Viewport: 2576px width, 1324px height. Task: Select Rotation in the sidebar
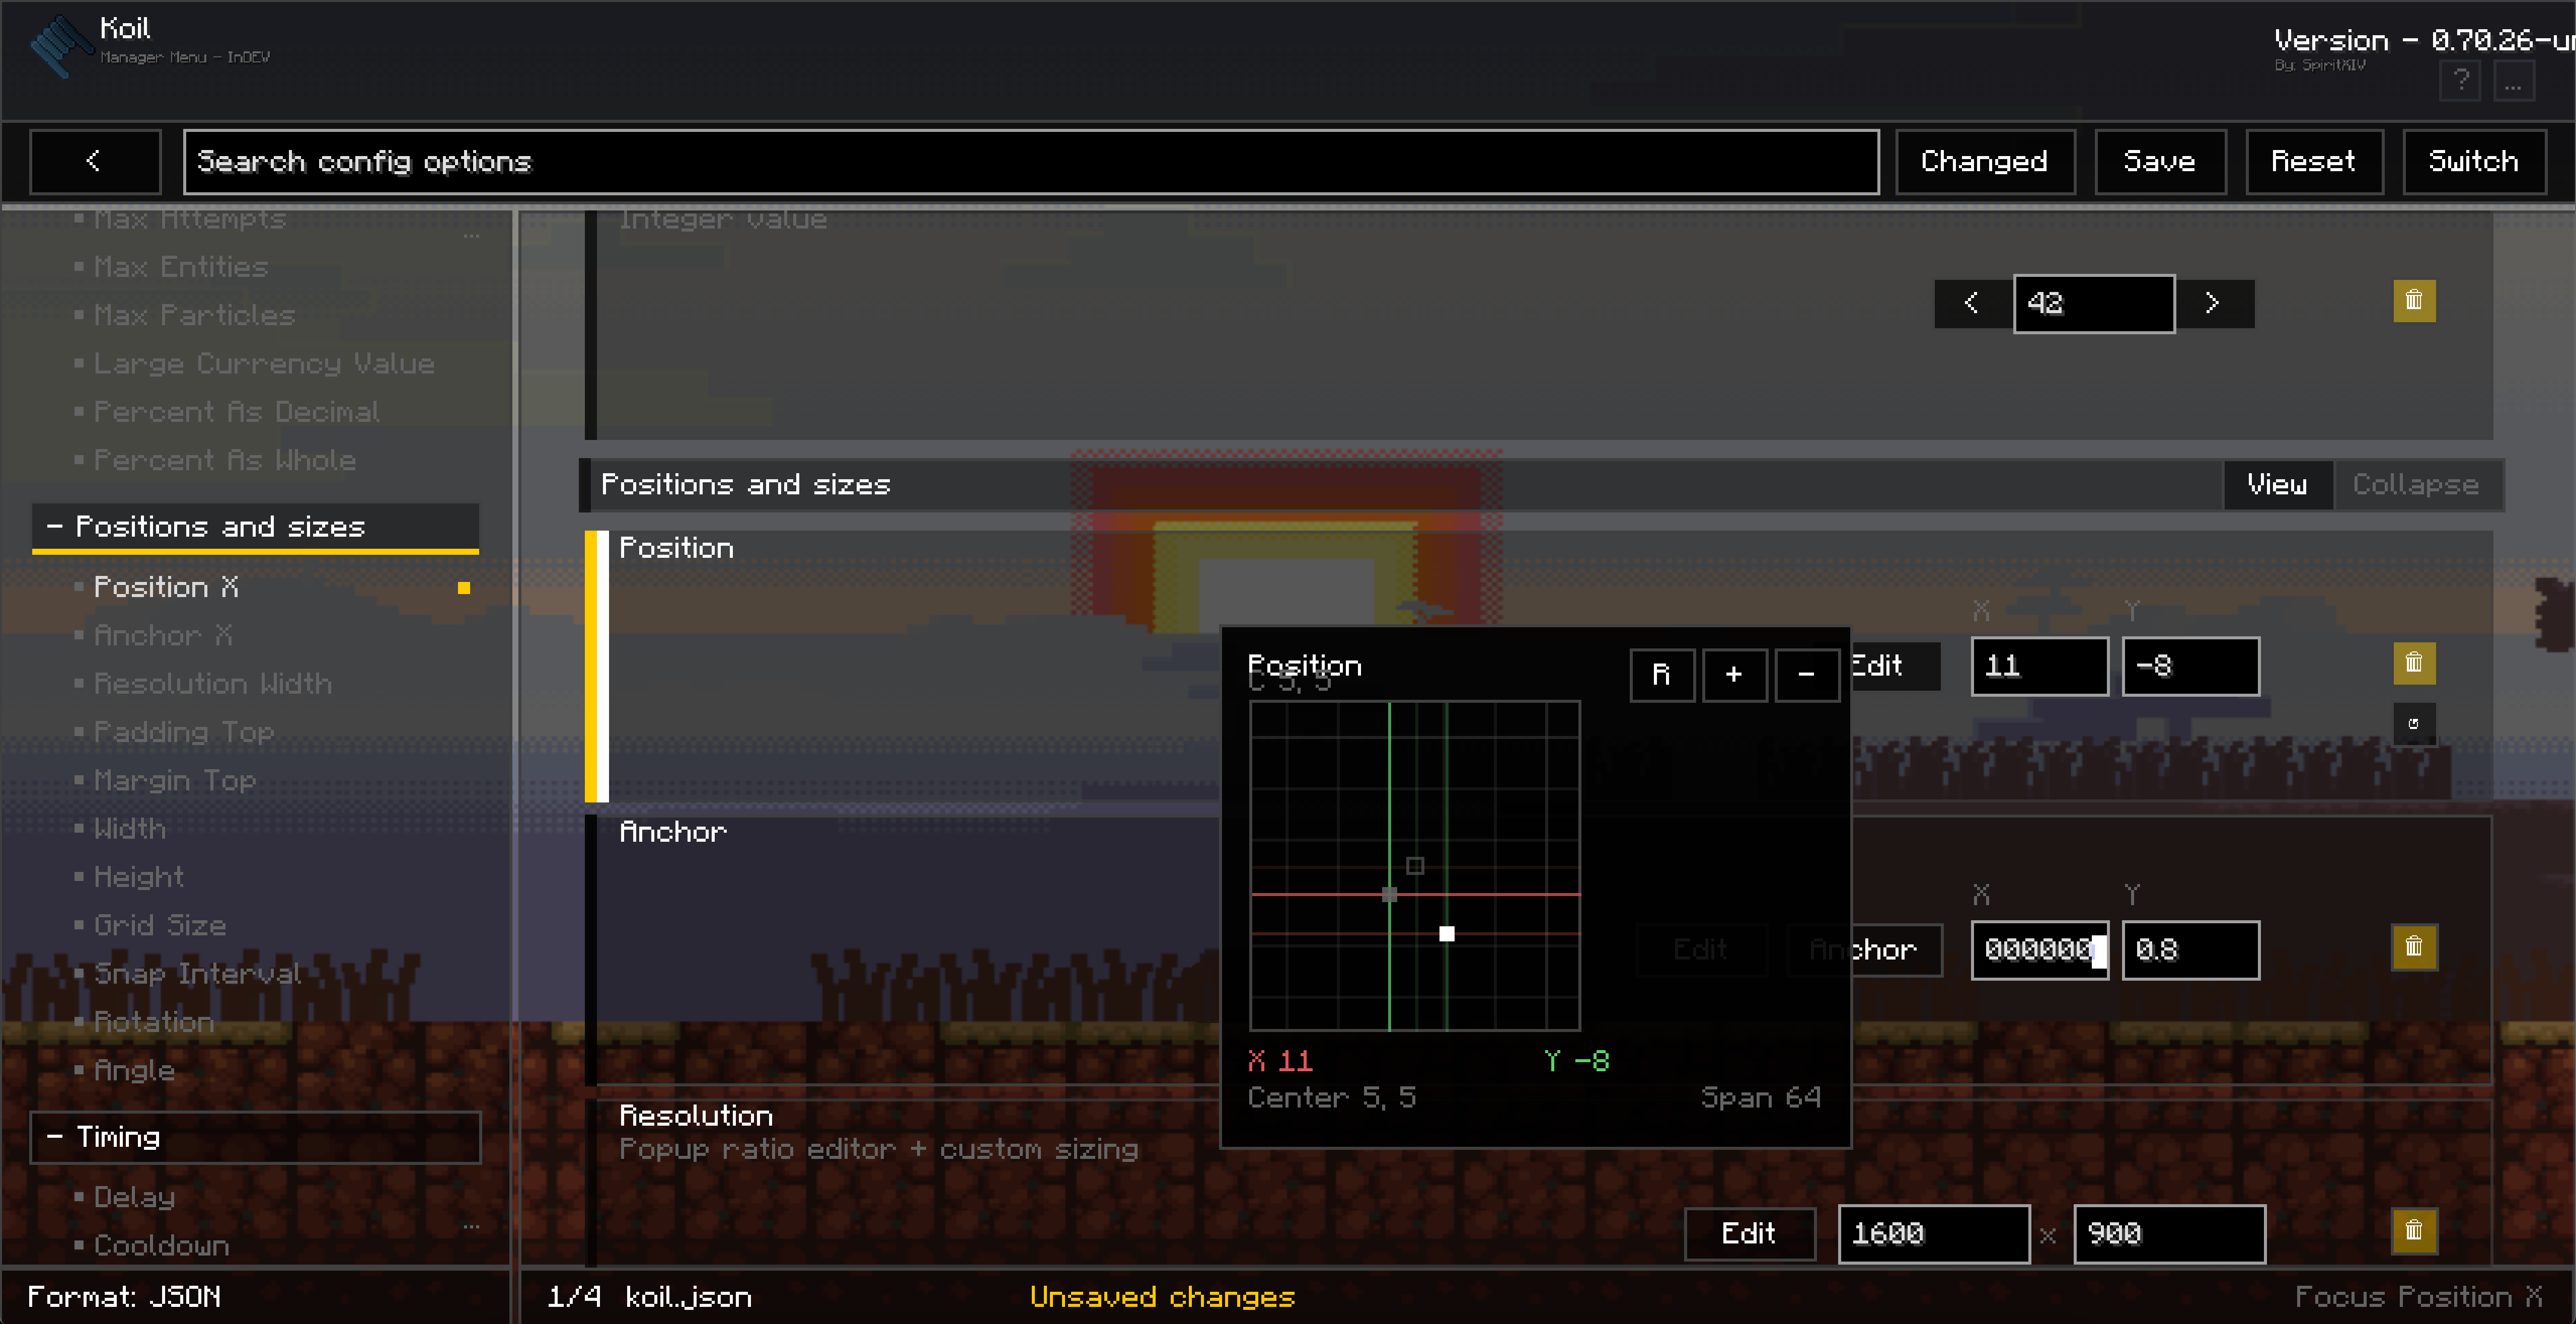(x=154, y=1022)
